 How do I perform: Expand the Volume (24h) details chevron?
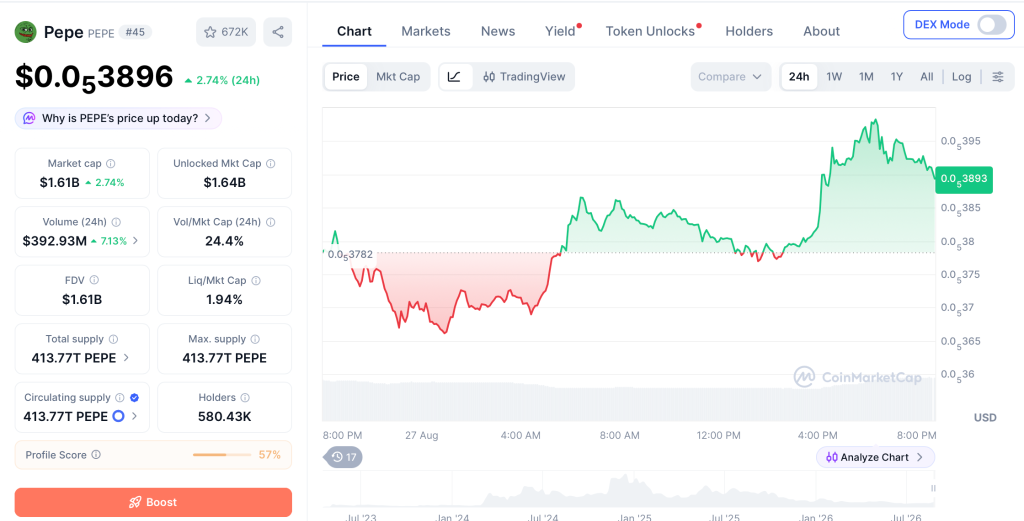[135, 241]
